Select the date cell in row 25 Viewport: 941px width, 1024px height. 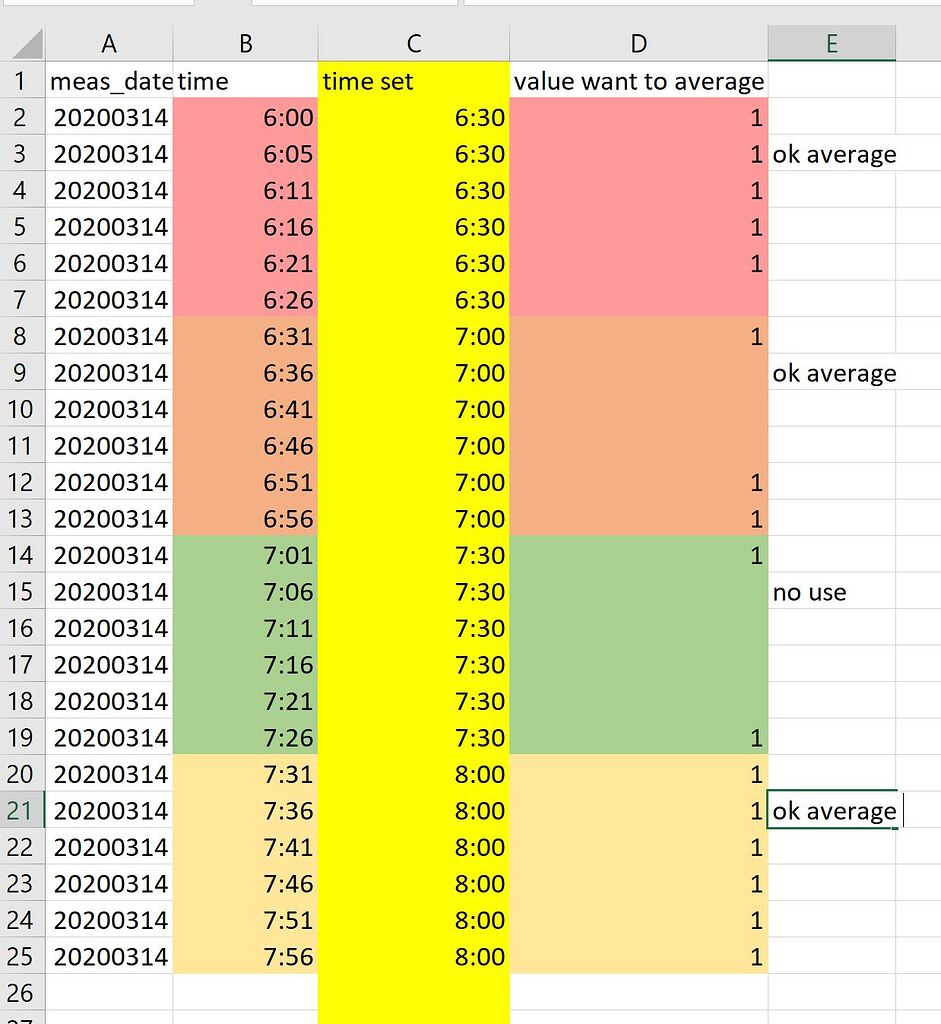point(109,956)
